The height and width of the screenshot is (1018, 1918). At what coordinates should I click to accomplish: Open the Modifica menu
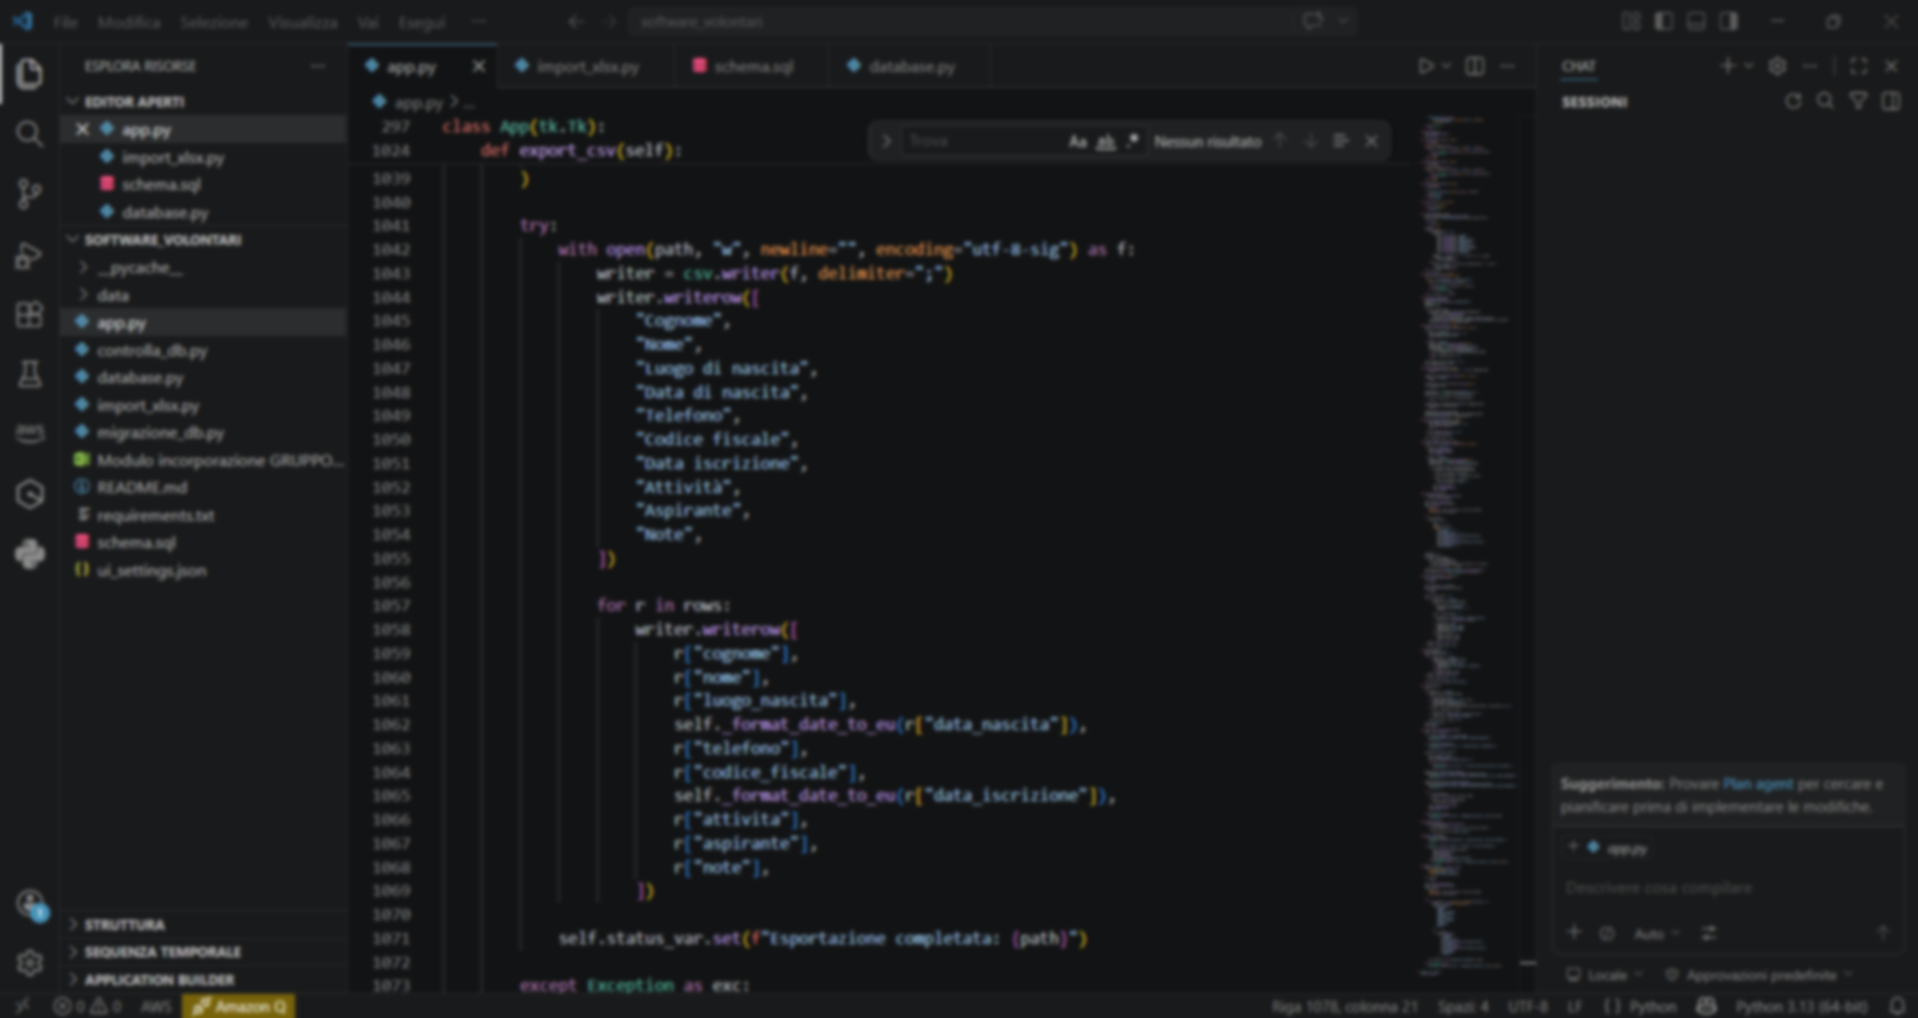click(x=129, y=22)
